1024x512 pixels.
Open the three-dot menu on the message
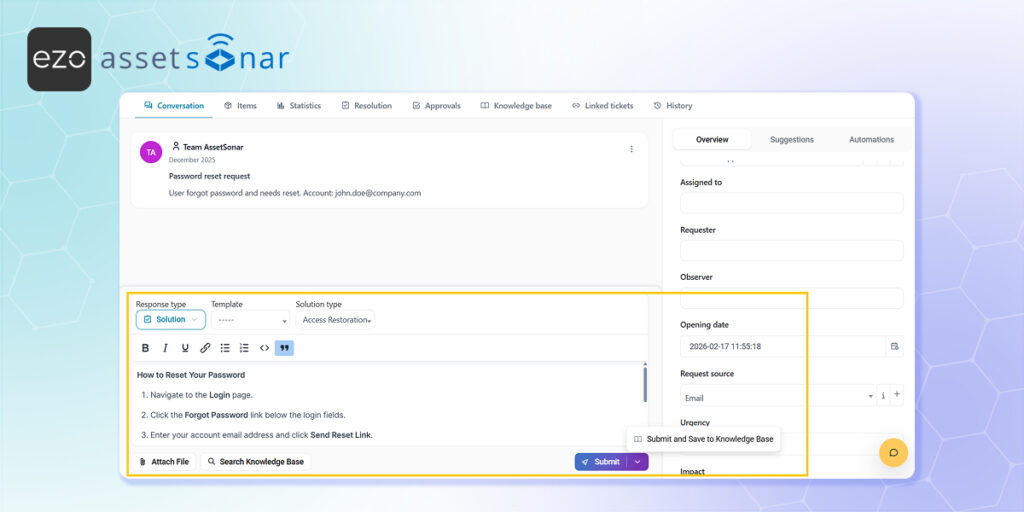(x=631, y=149)
